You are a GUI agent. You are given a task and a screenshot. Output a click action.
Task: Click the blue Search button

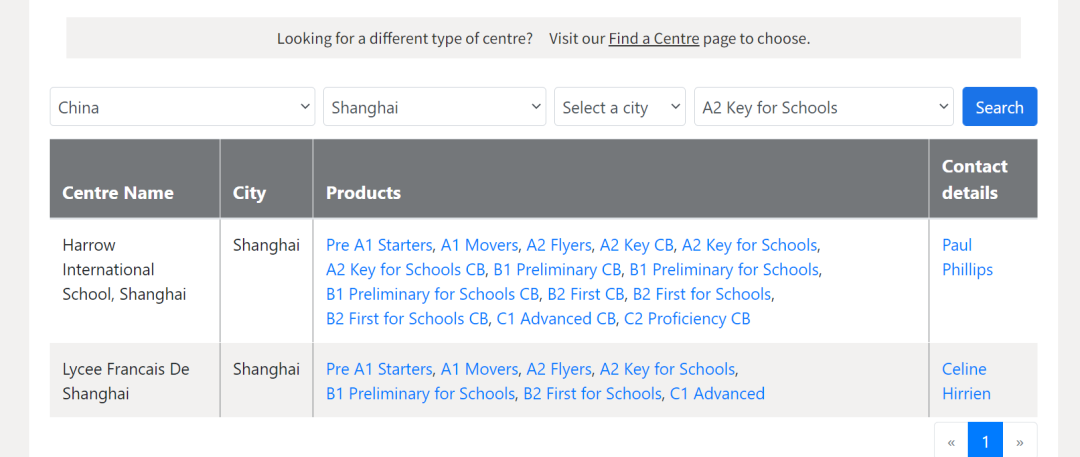pyautogui.click(x=999, y=107)
